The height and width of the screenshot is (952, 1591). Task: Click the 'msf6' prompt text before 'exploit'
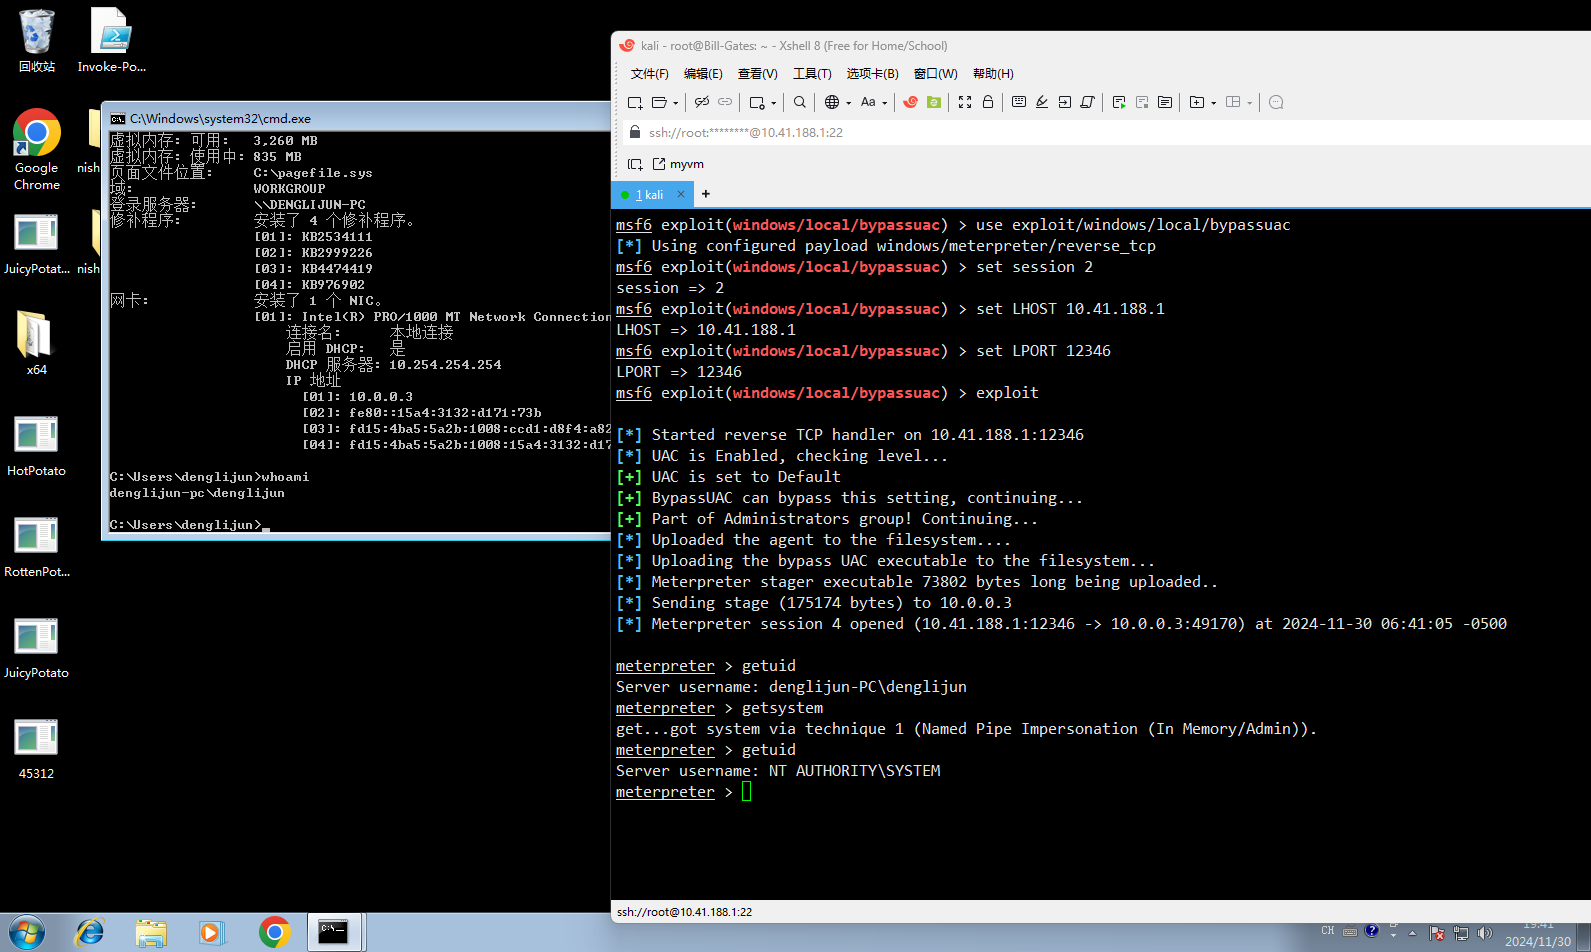coord(634,393)
